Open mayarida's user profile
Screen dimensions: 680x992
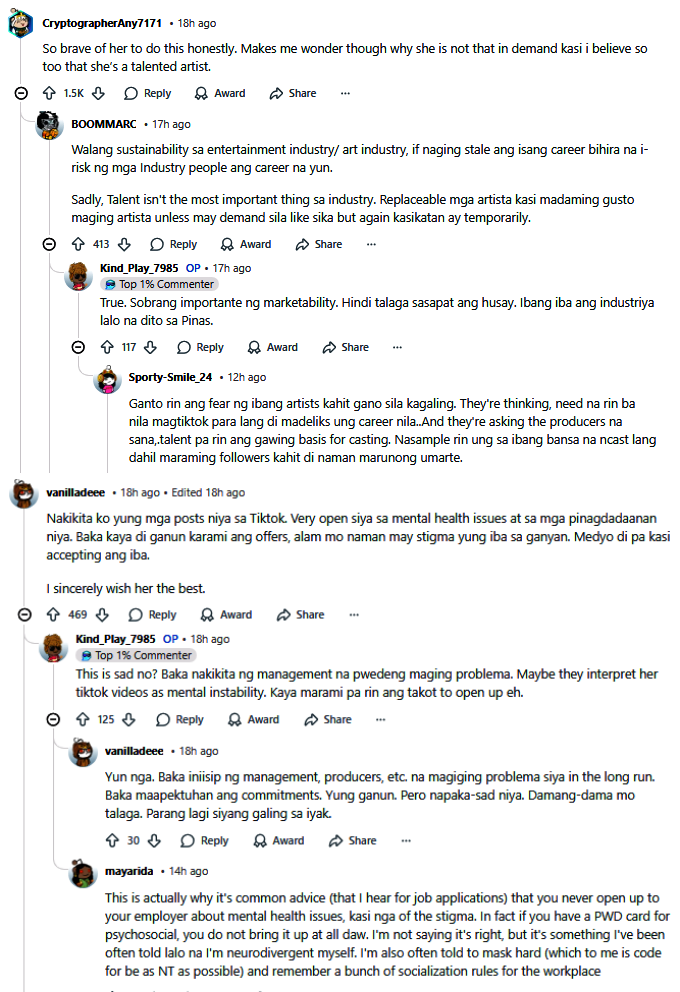click(x=129, y=871)
